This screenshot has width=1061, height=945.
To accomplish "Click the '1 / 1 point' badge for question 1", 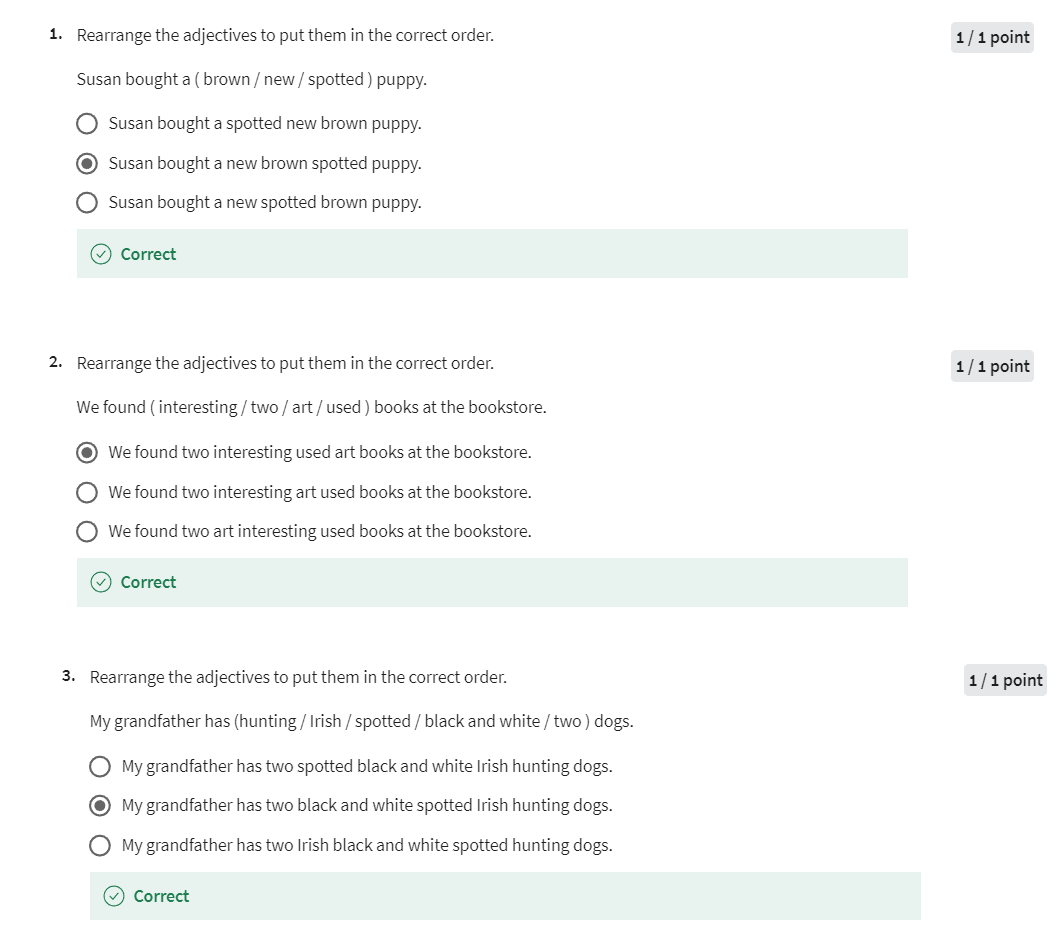I will 992,37.
